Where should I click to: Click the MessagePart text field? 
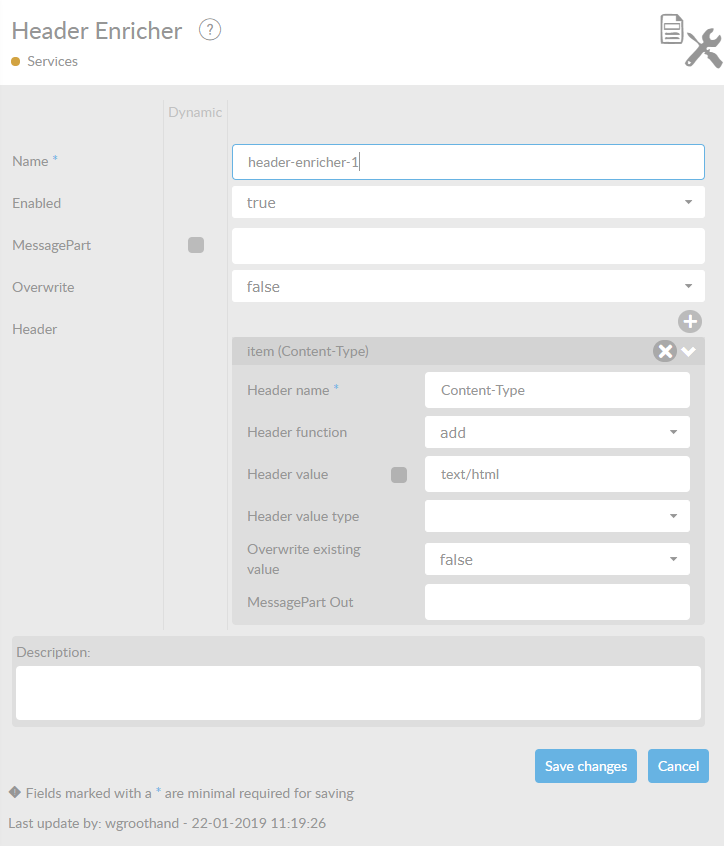tap(468, 246)
